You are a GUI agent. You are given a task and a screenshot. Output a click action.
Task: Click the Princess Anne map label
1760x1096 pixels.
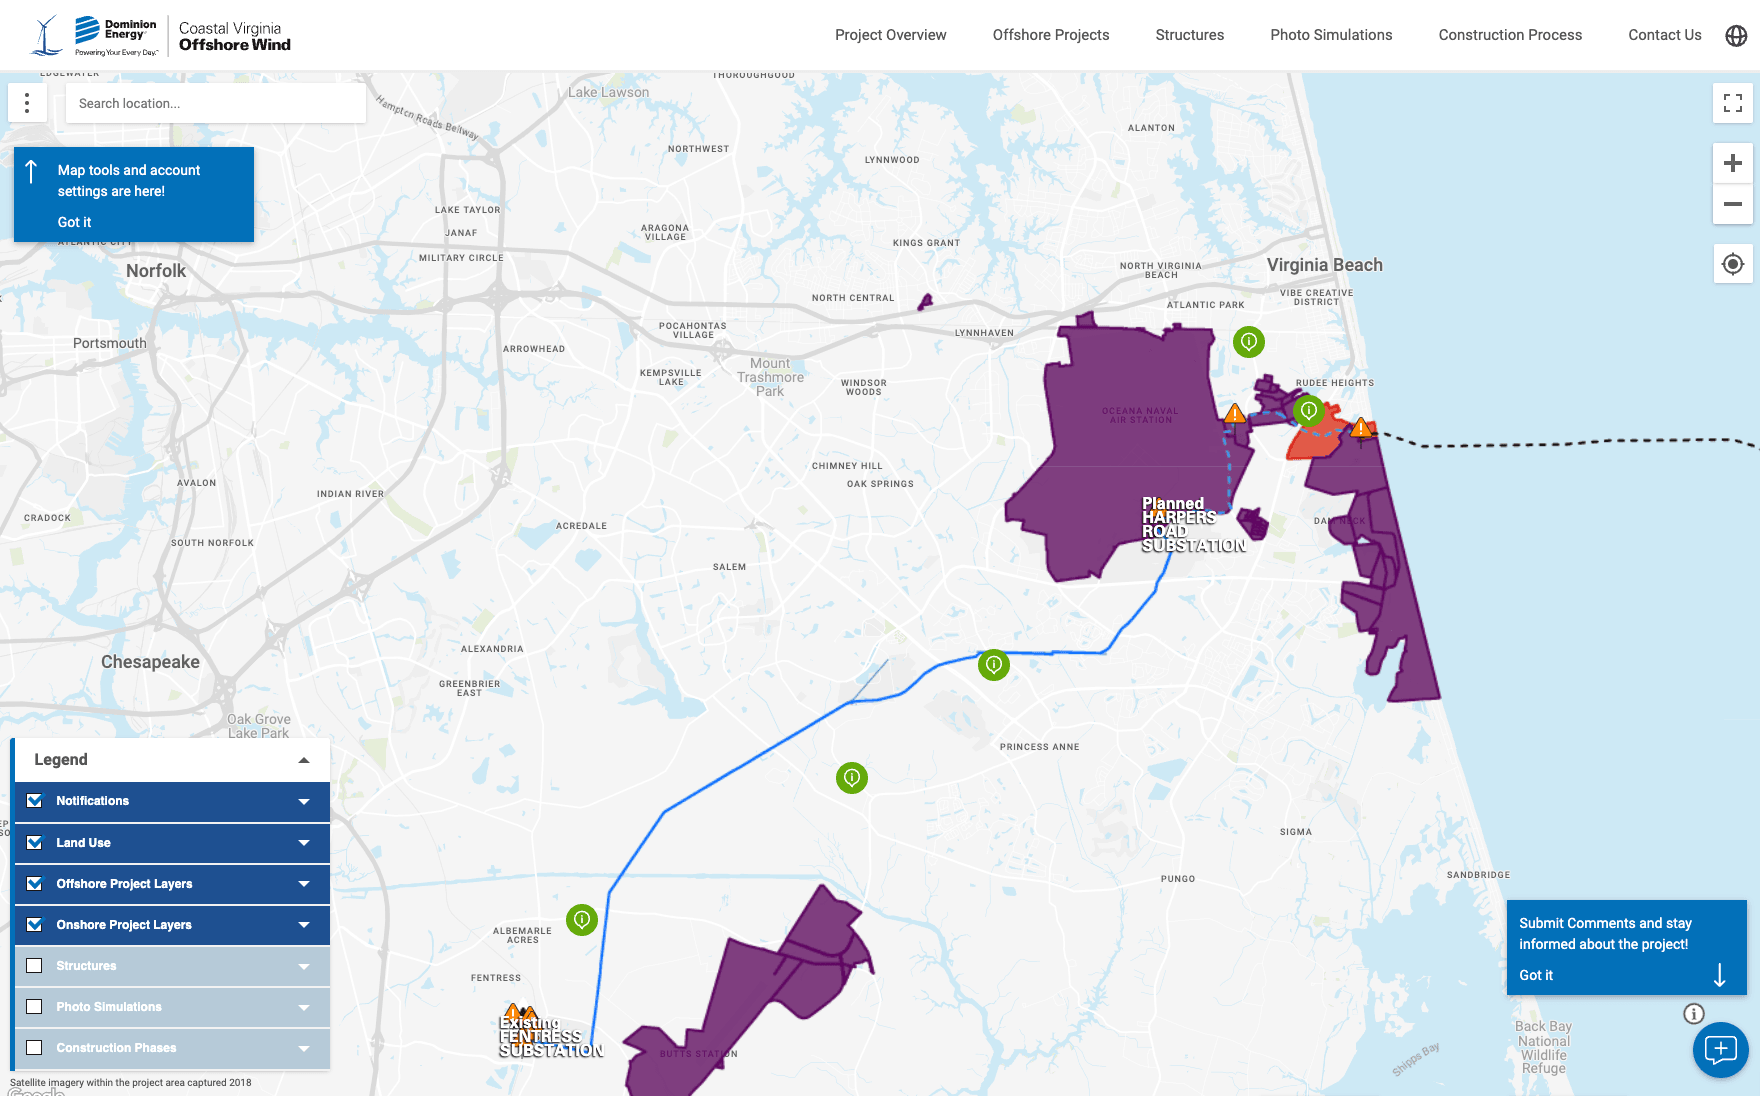(x=1040, y=747)
